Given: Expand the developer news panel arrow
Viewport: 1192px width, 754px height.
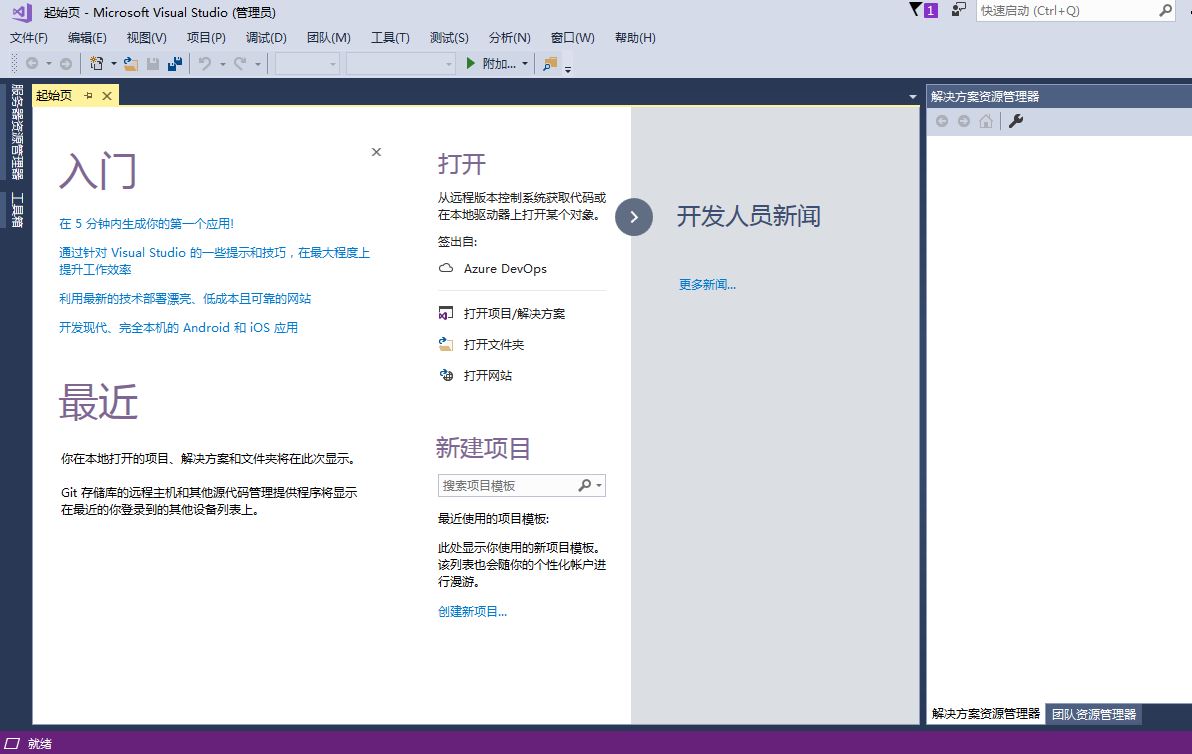Looking at the screenshot, I should 634,217.
